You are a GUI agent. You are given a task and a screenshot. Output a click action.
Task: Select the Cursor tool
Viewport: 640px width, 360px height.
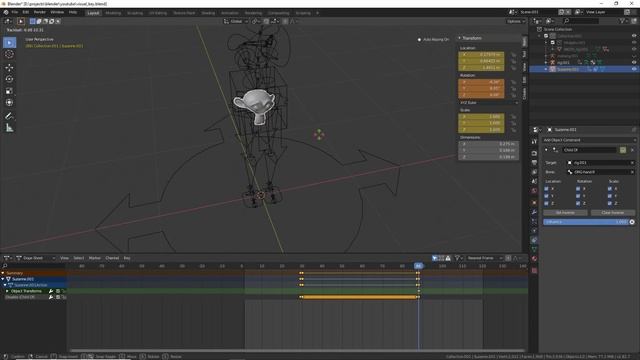(9, 54)
